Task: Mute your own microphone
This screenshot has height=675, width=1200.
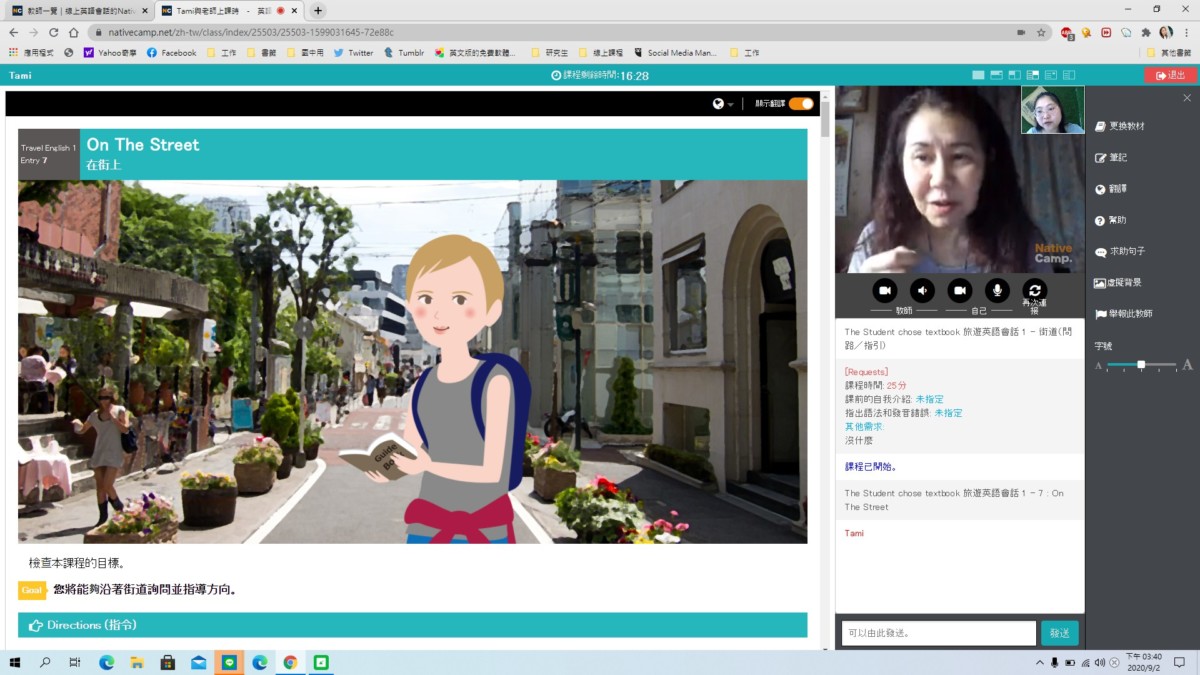Action: [x=997, y=290]
